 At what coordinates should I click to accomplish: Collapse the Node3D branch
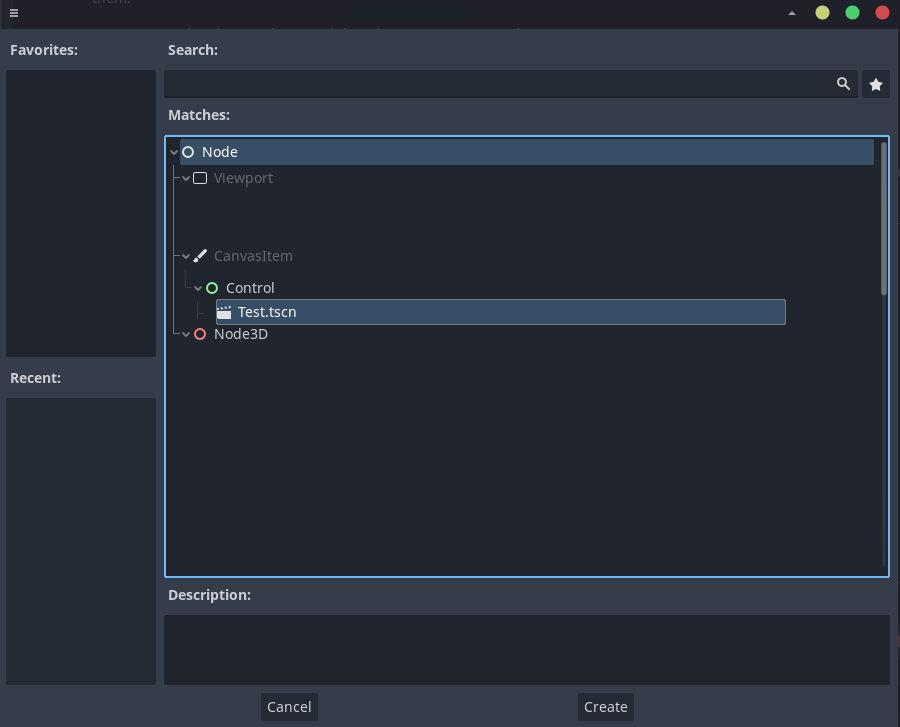pyautogui.click(x=186, y=334)
